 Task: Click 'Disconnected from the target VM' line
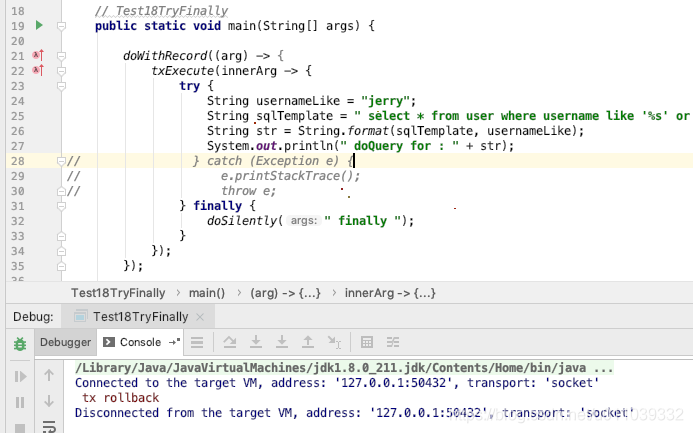(x=354, y=413)
